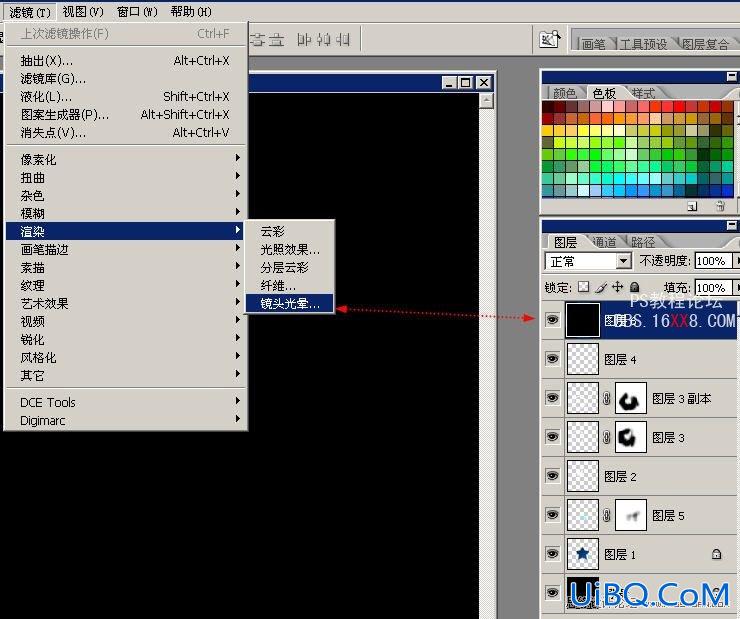Expand Stylize (风格化) submenu
This screenshot has width=740, height=619.
click(x=126, y=357)
